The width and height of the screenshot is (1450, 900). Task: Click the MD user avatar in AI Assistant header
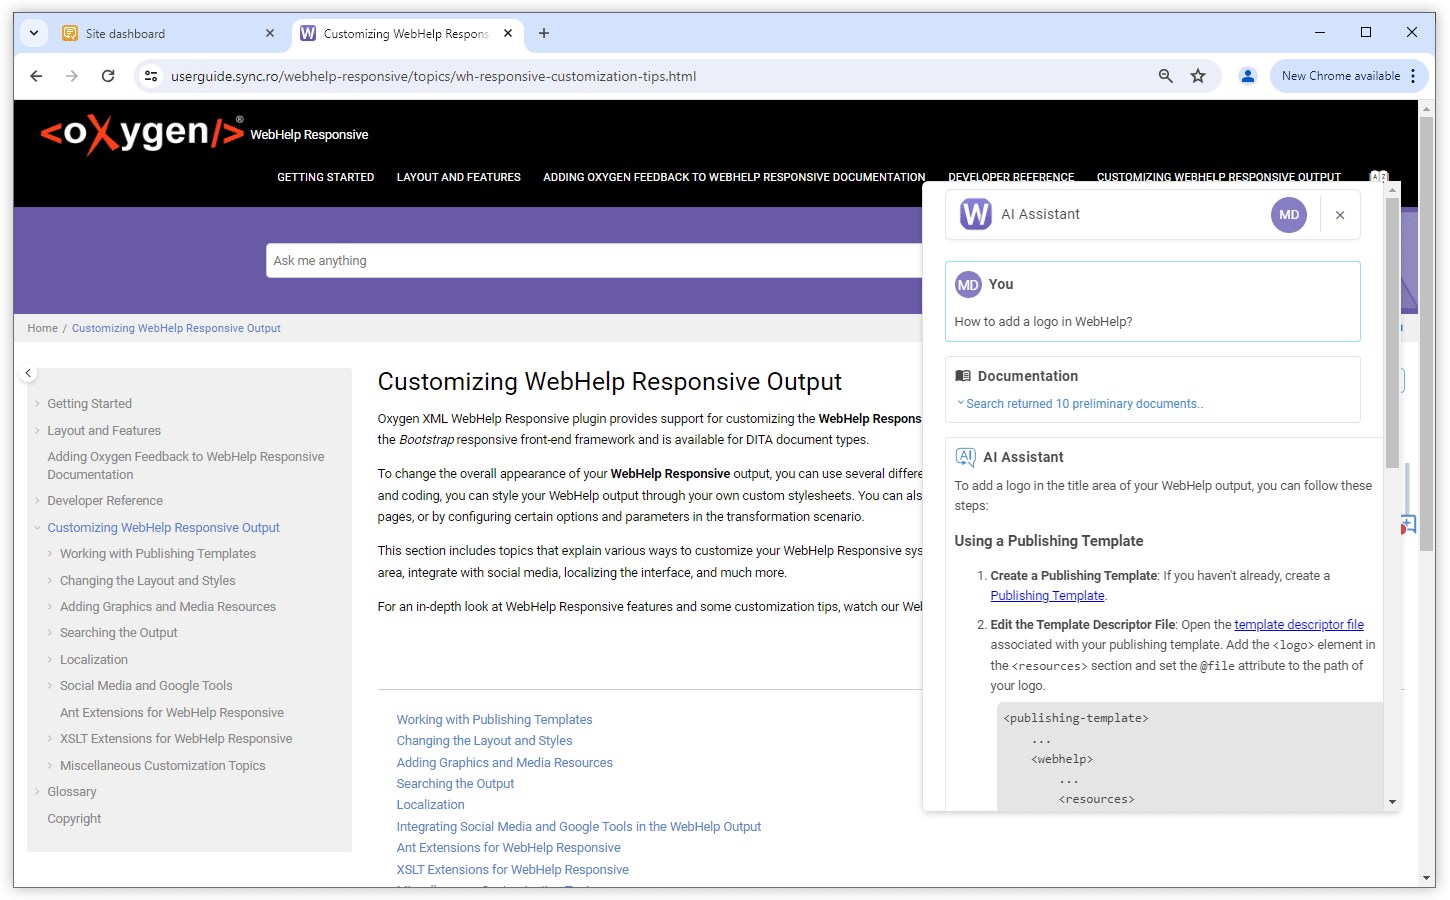pos(1289,214)
